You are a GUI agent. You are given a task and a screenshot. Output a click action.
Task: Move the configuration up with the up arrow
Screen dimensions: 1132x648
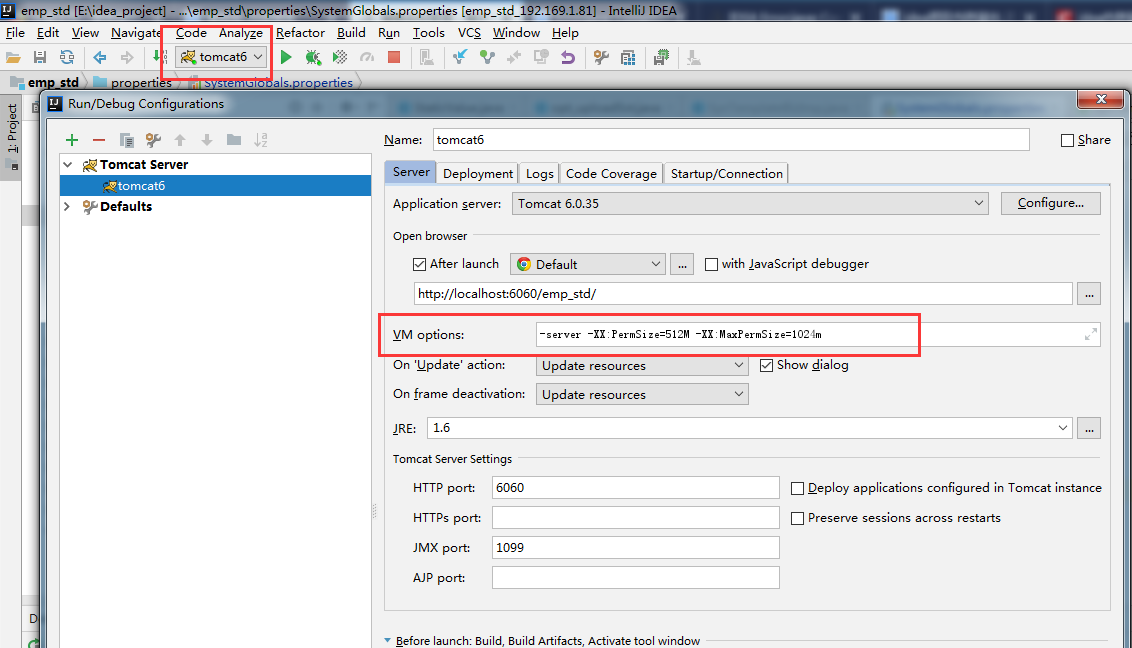click(x=180, y=140)
